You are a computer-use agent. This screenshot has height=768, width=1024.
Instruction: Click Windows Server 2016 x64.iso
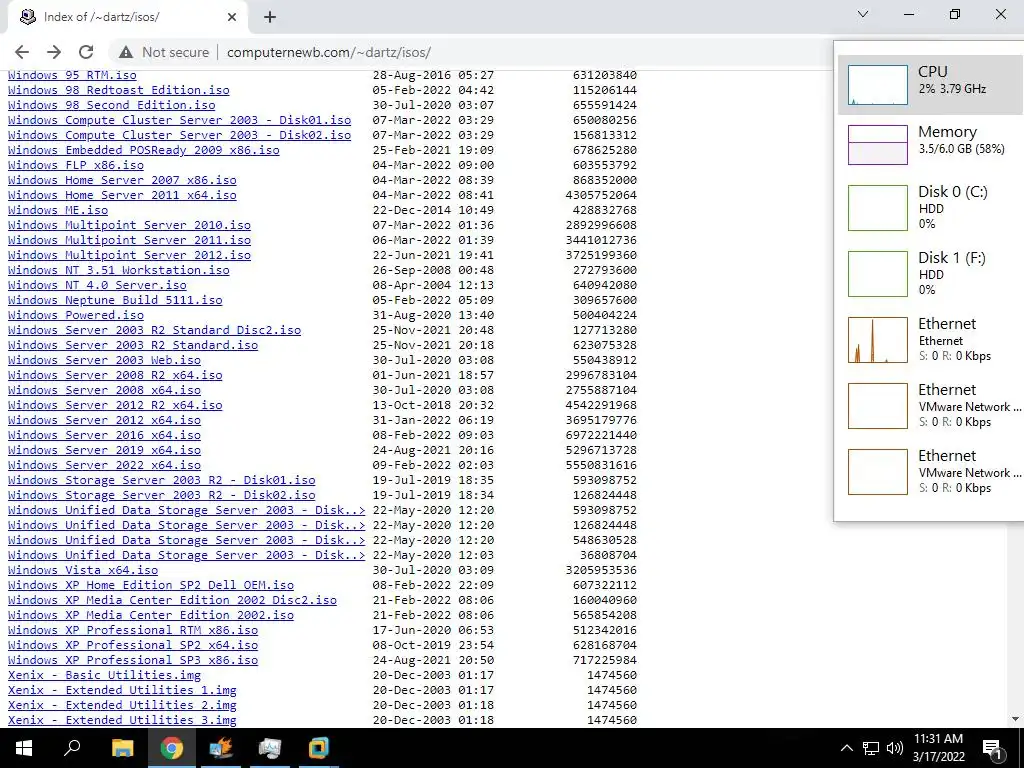click(104, 436)
